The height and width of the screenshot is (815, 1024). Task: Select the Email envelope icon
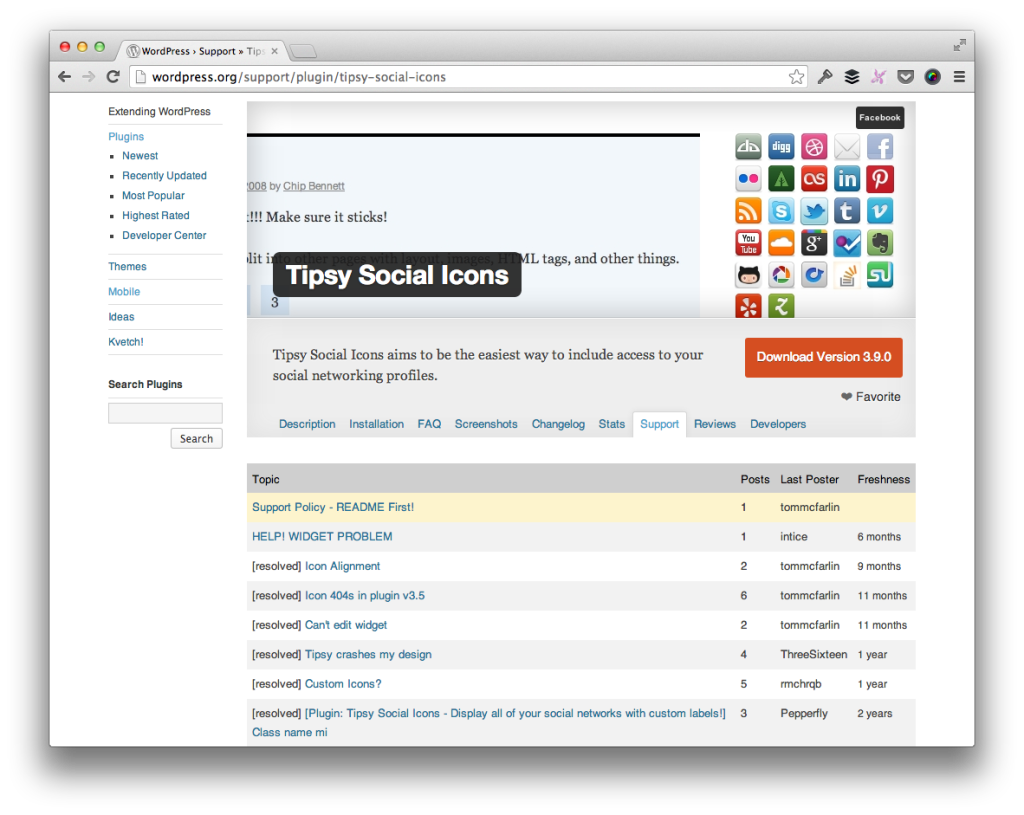click(847, 147)
